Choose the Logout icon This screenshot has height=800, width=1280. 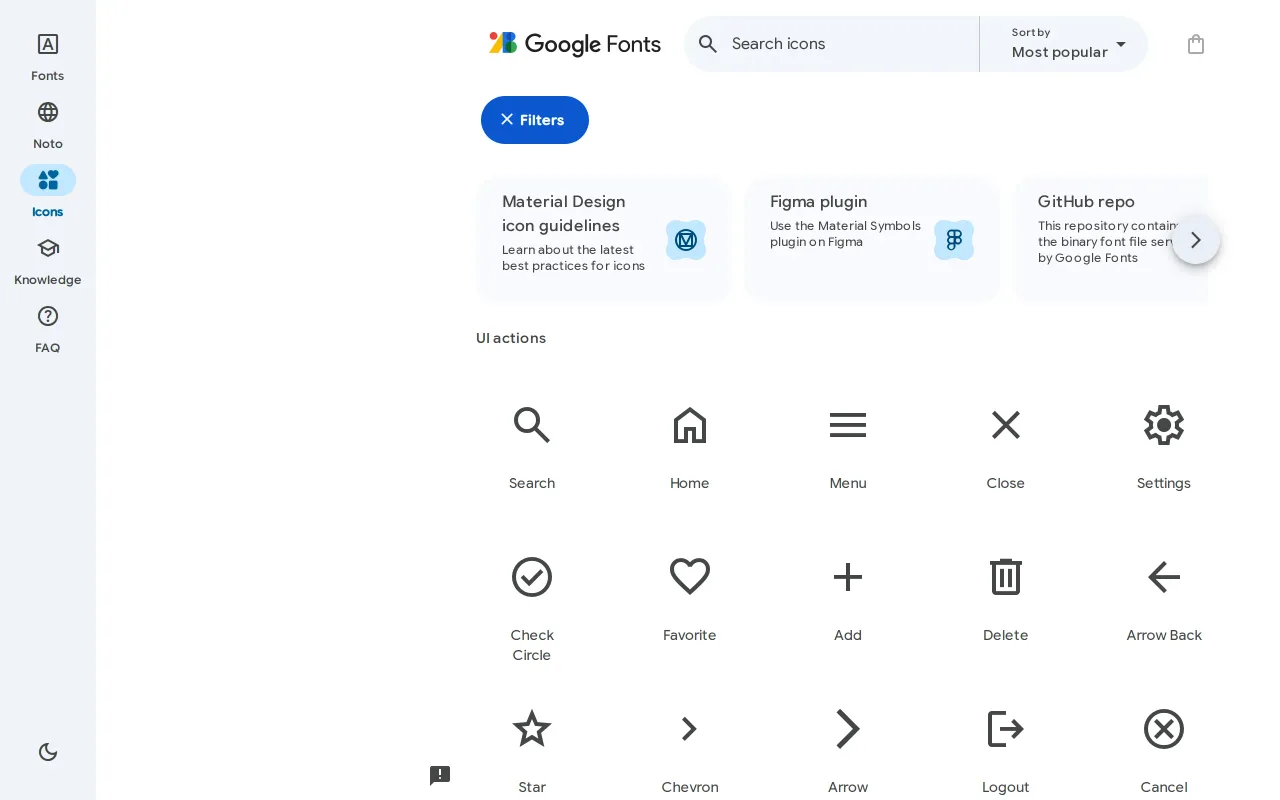pos(1006,729)
